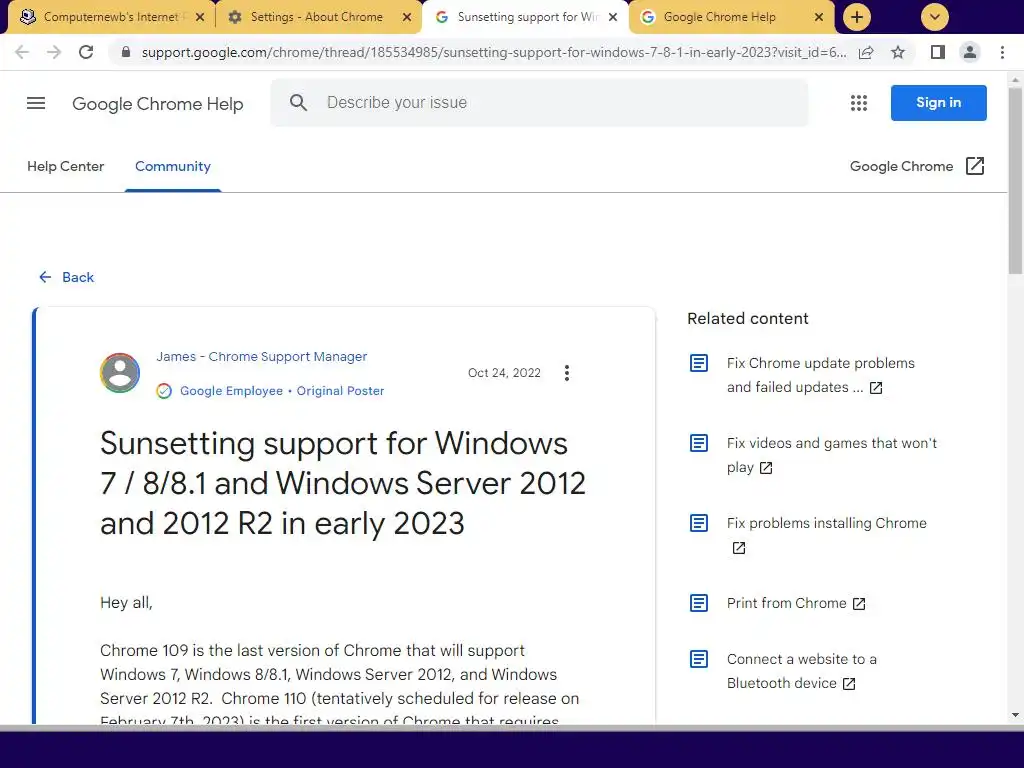Open the post's three-dot options menu
1024x768 pixels.
567,373
